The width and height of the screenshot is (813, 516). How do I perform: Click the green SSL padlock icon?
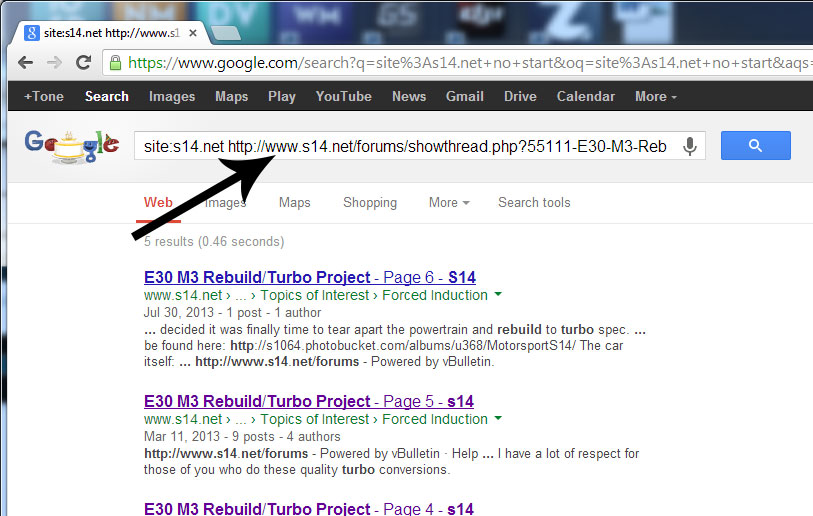pos(115,63)
